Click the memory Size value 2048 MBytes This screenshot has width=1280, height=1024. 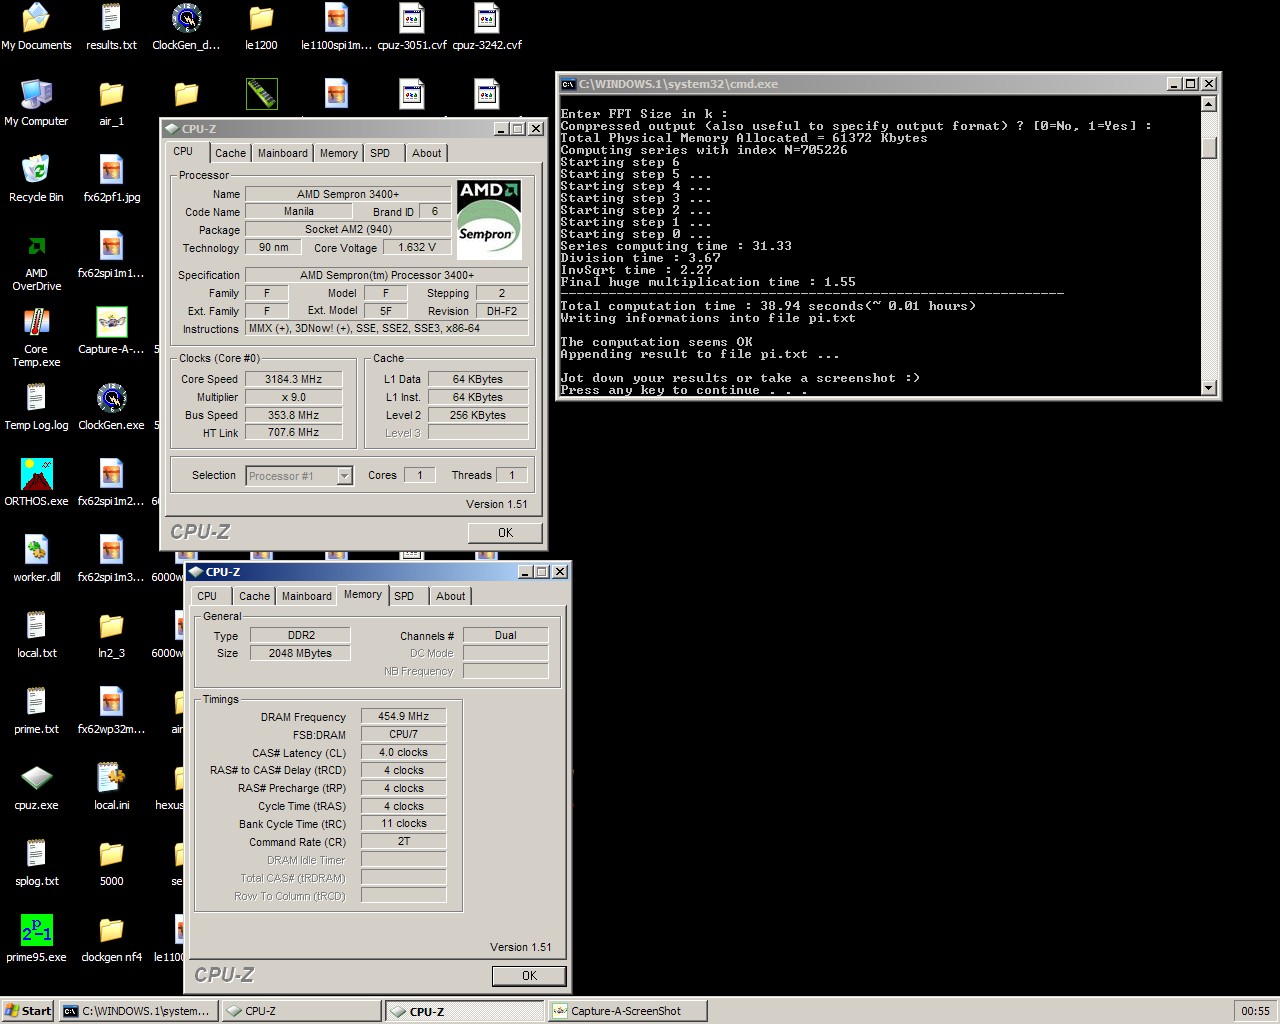[300, 653]
